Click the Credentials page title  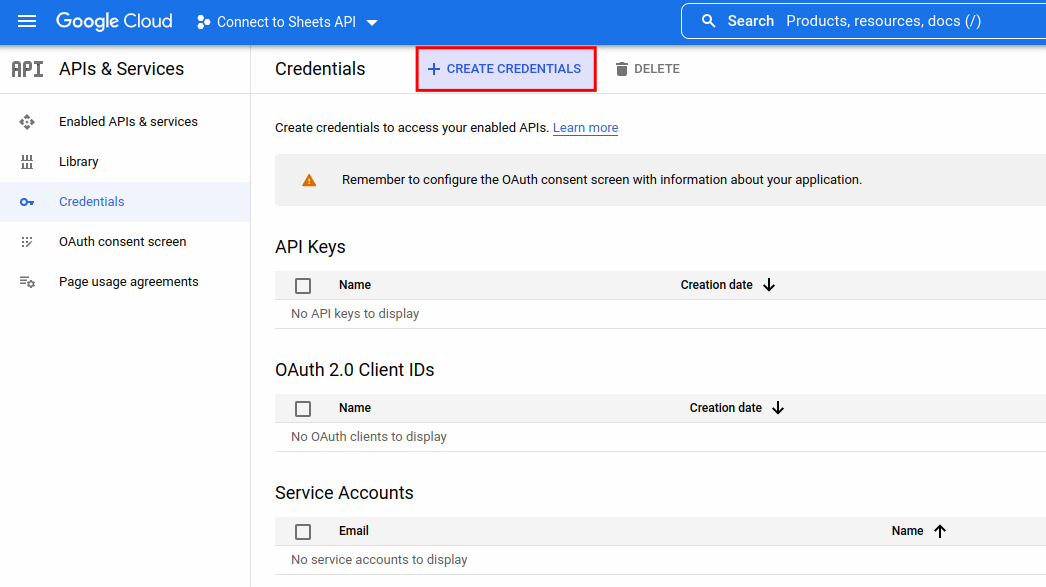coord(320,69)
